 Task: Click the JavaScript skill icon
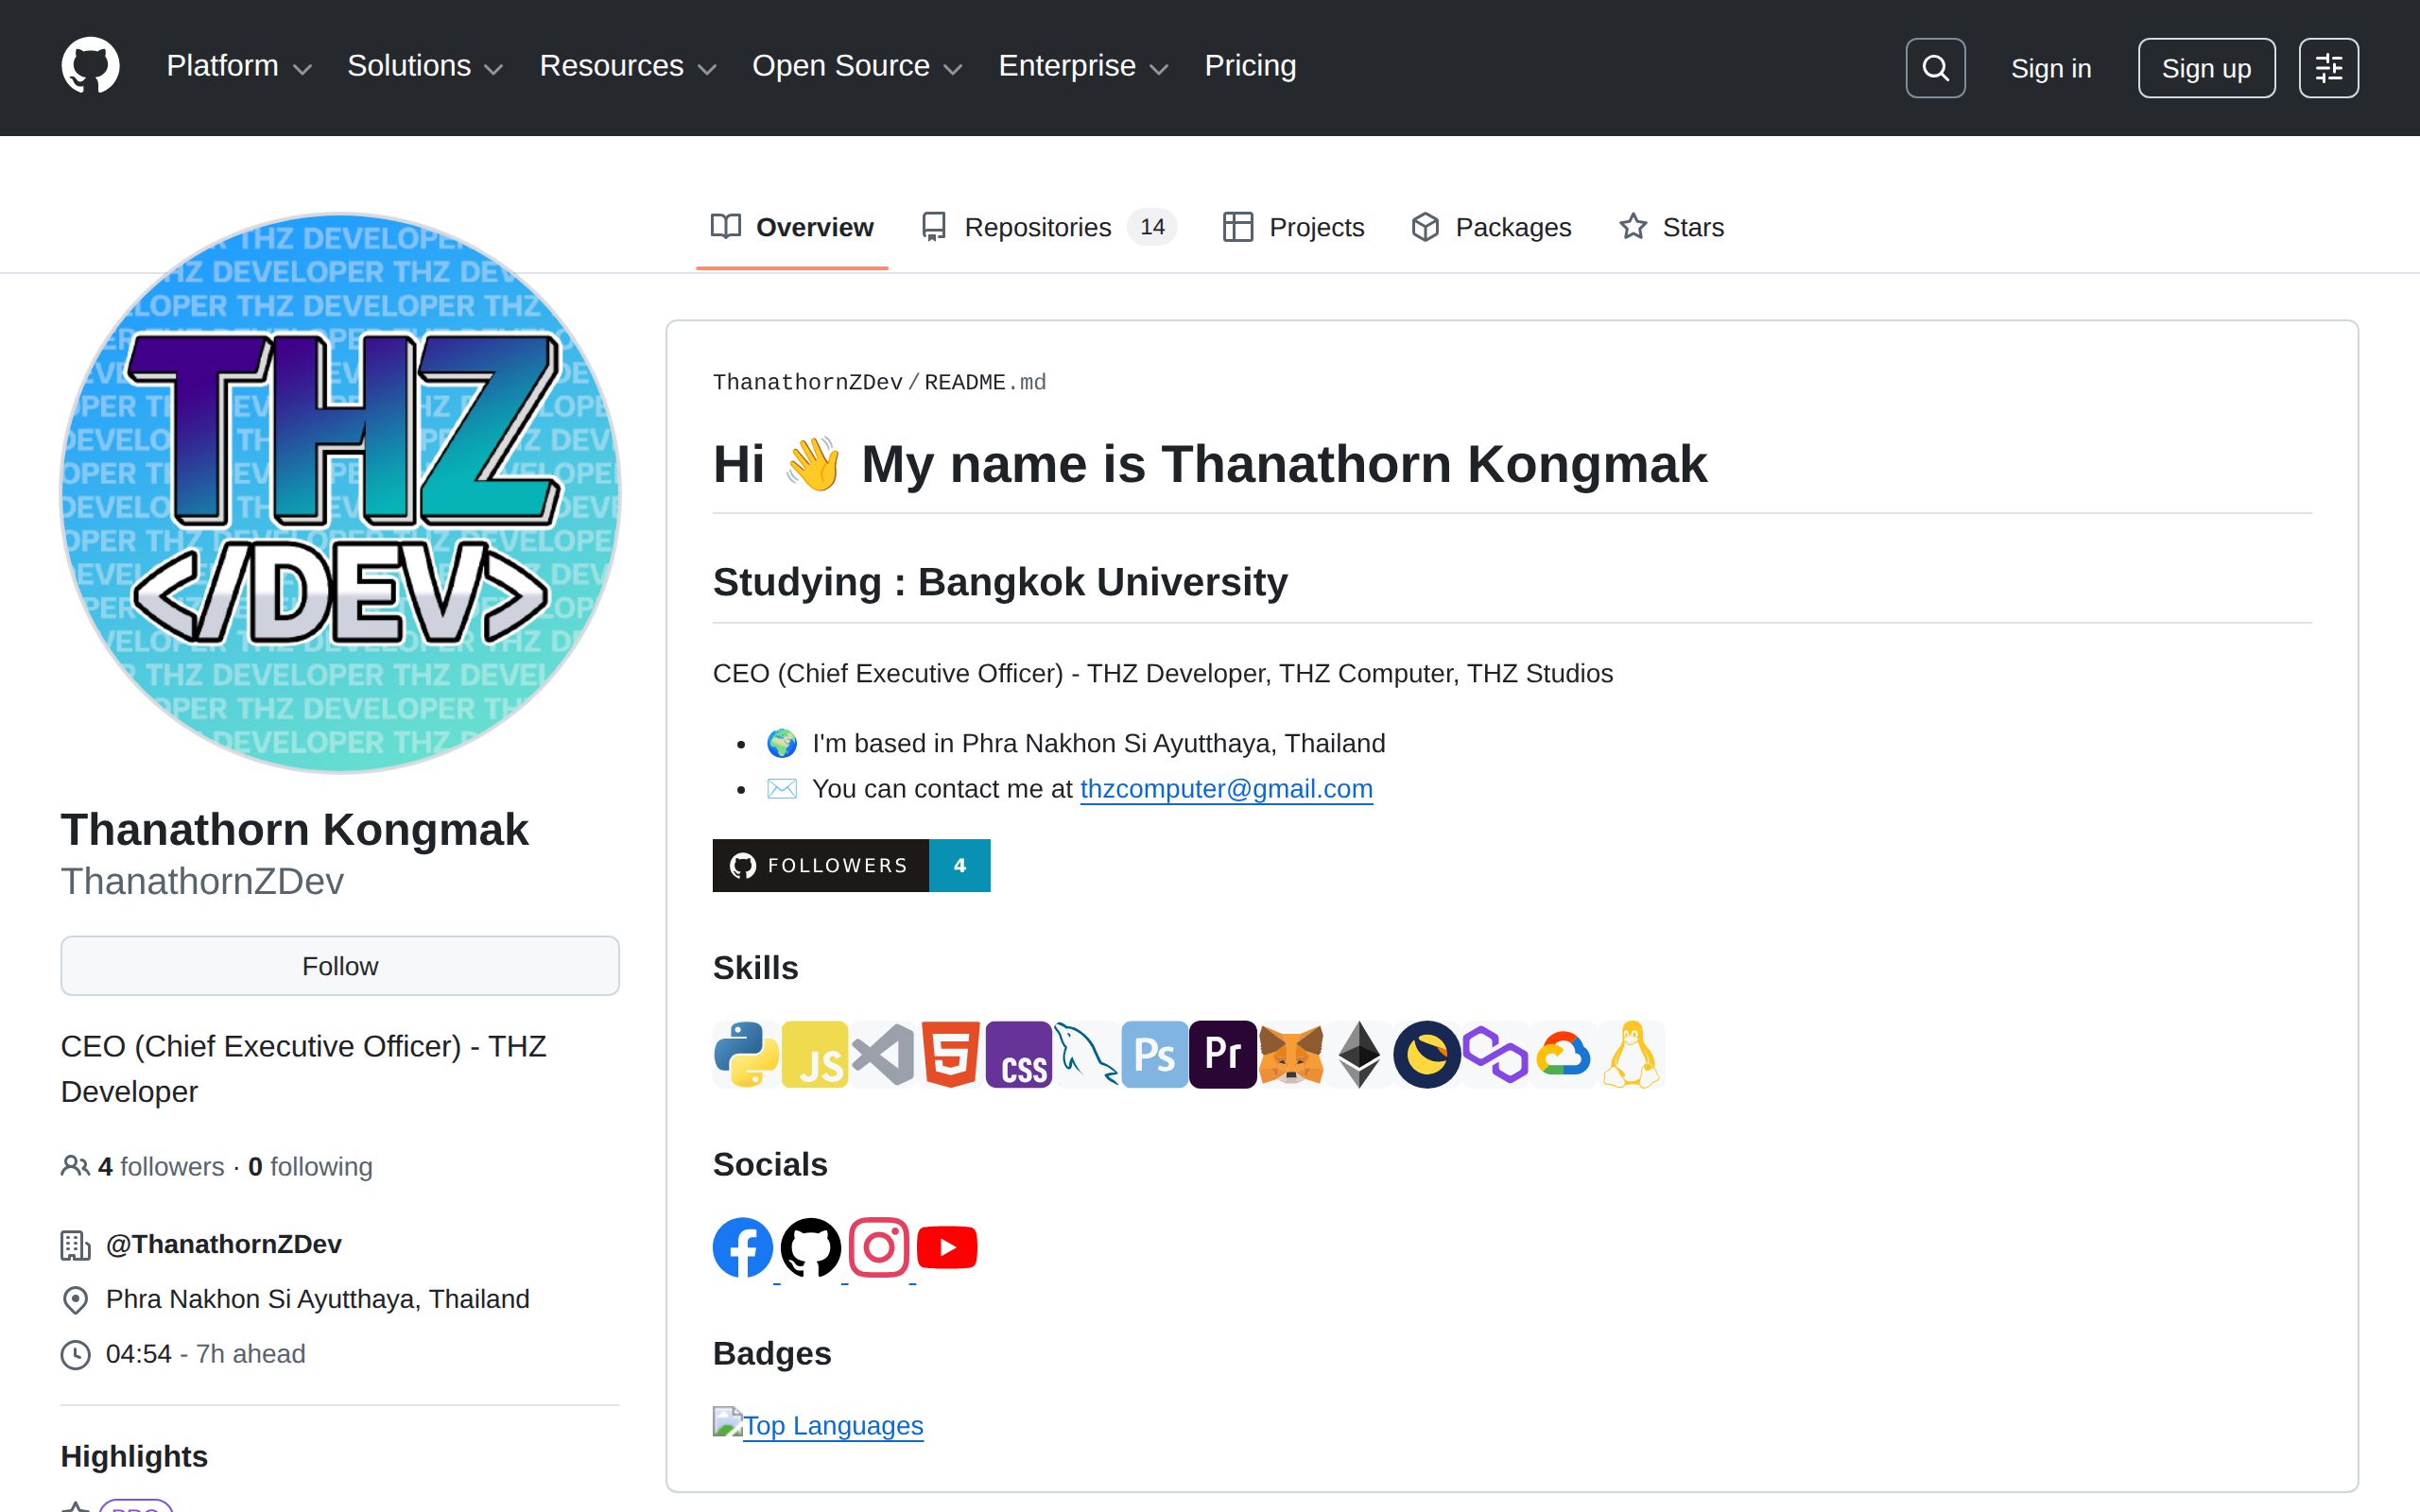coord(814,1054)
